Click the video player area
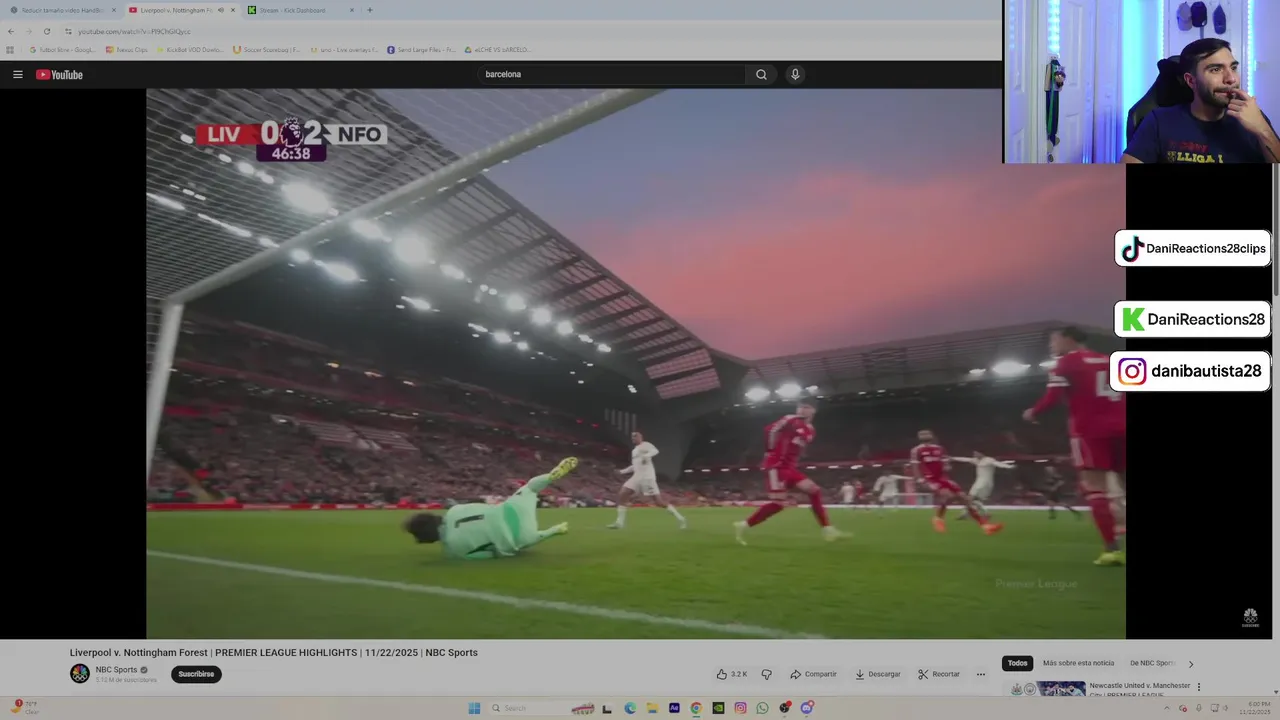This screenshot has height=720, width=1280. [x=636, y=363]
